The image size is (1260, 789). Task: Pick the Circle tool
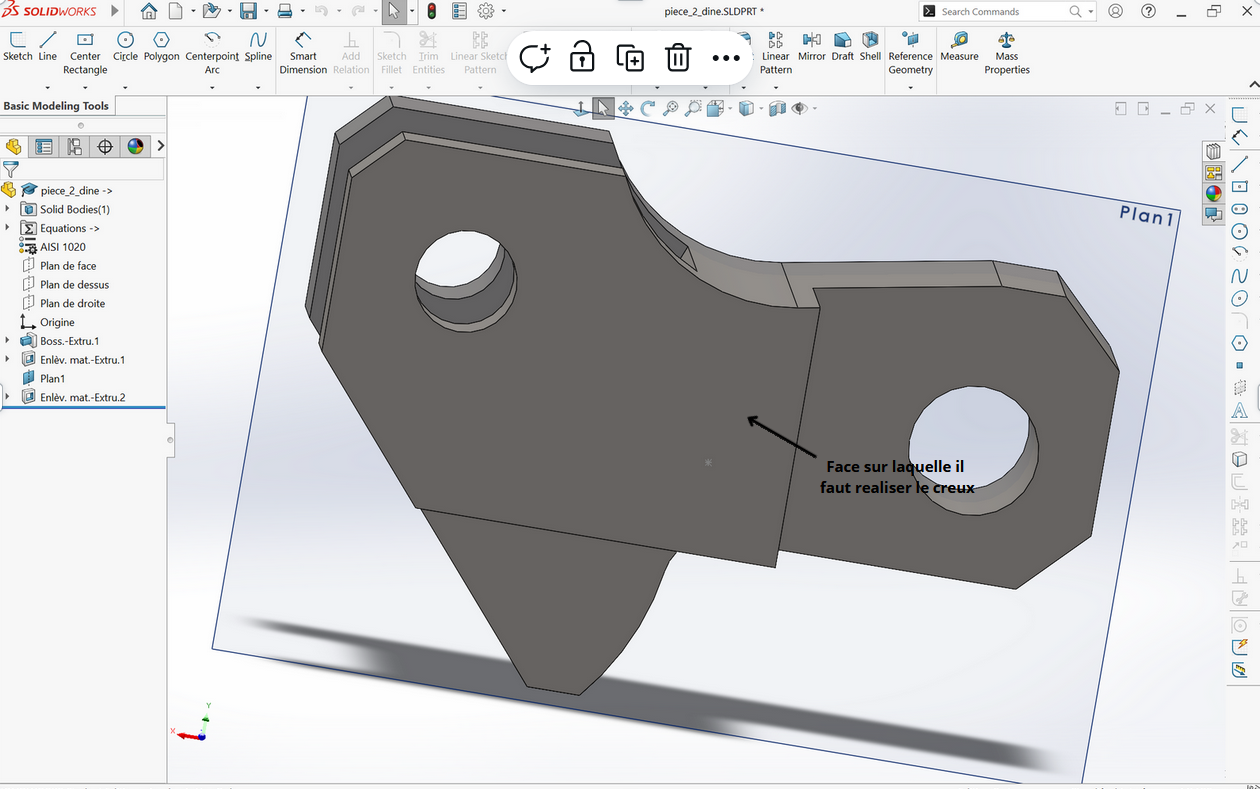pos(125,47)
